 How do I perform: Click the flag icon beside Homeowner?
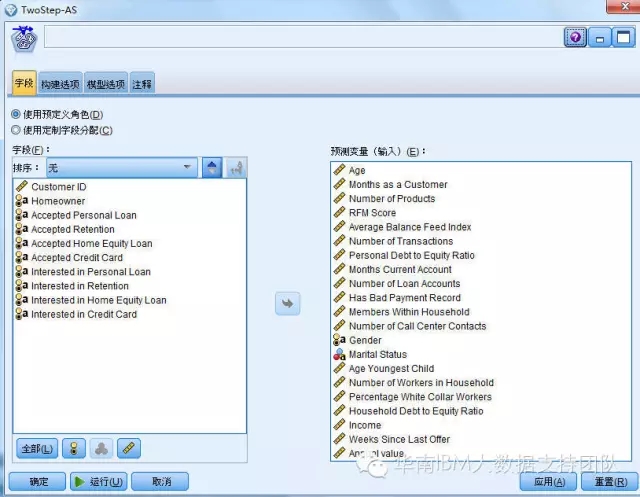(x=22, y=201)
